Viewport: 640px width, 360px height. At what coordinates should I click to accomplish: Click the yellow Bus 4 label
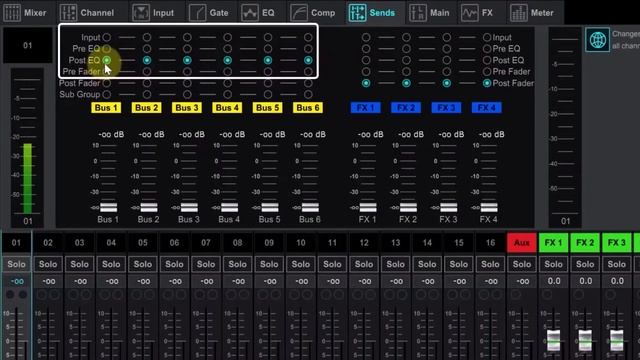[x=227, y=108]
